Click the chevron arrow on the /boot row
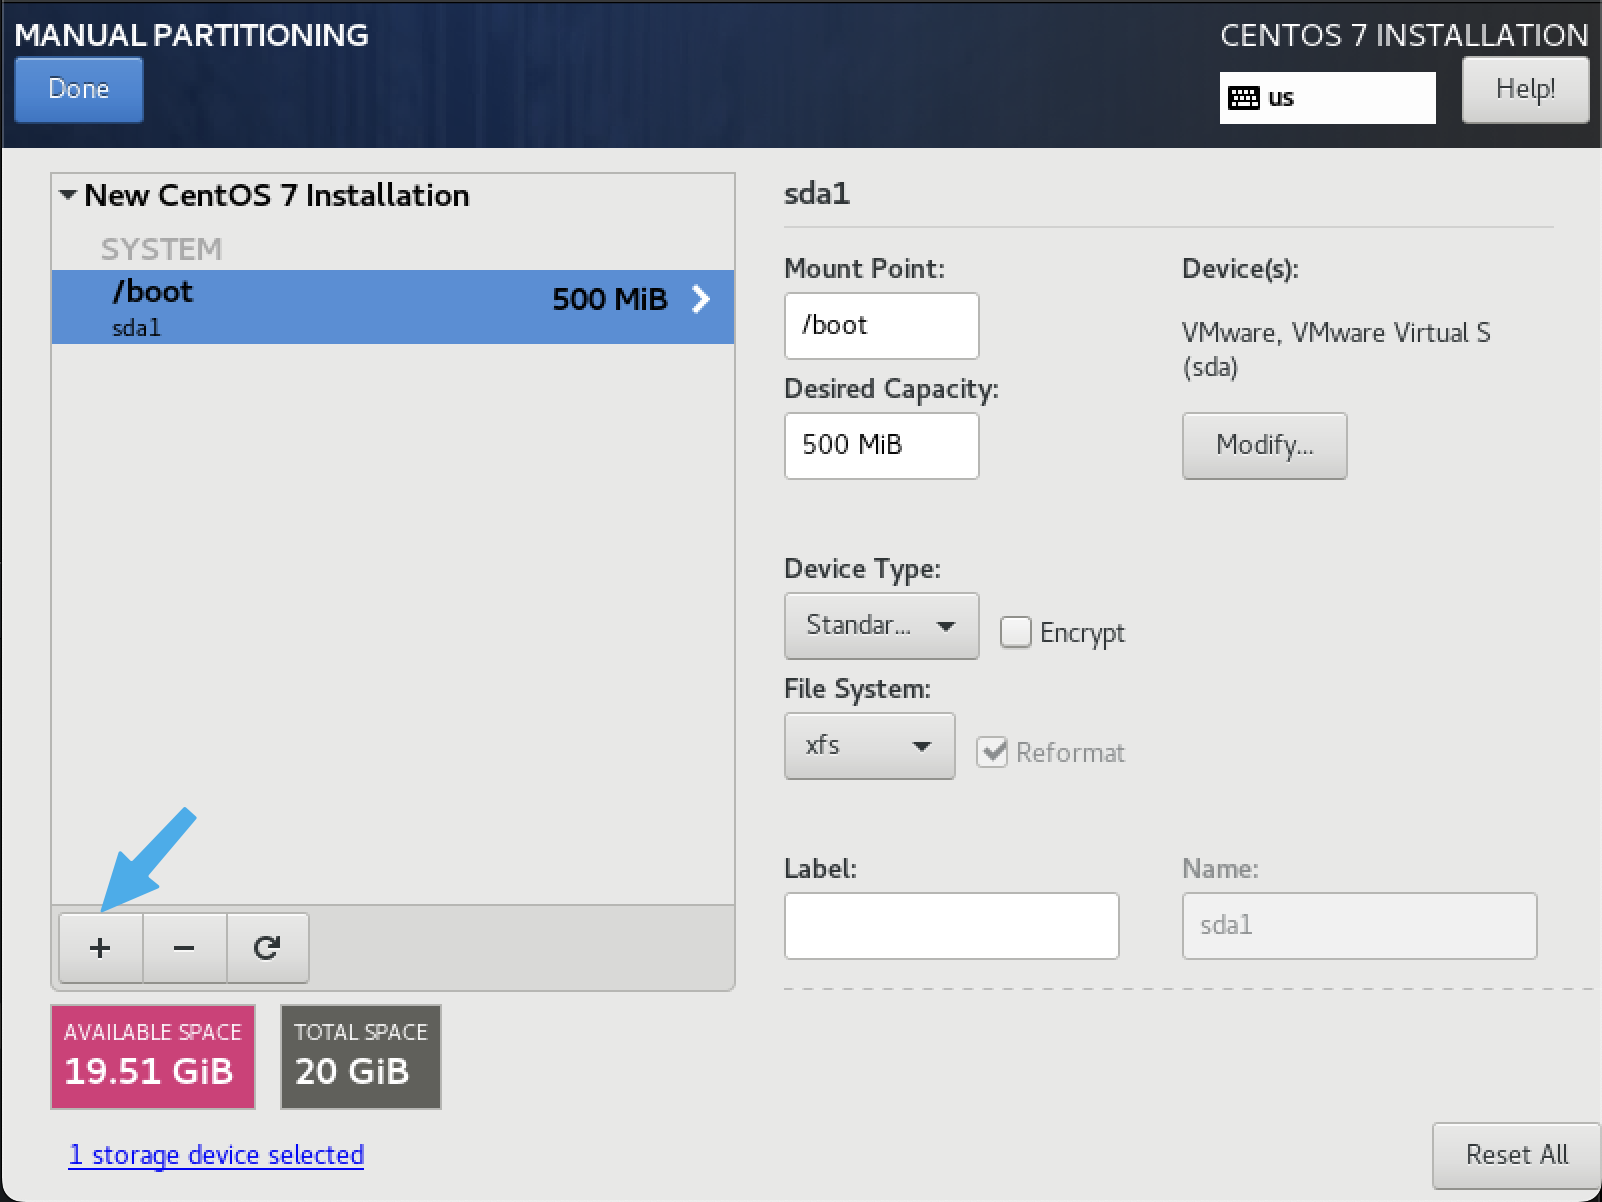 click(x=701, y=299)
